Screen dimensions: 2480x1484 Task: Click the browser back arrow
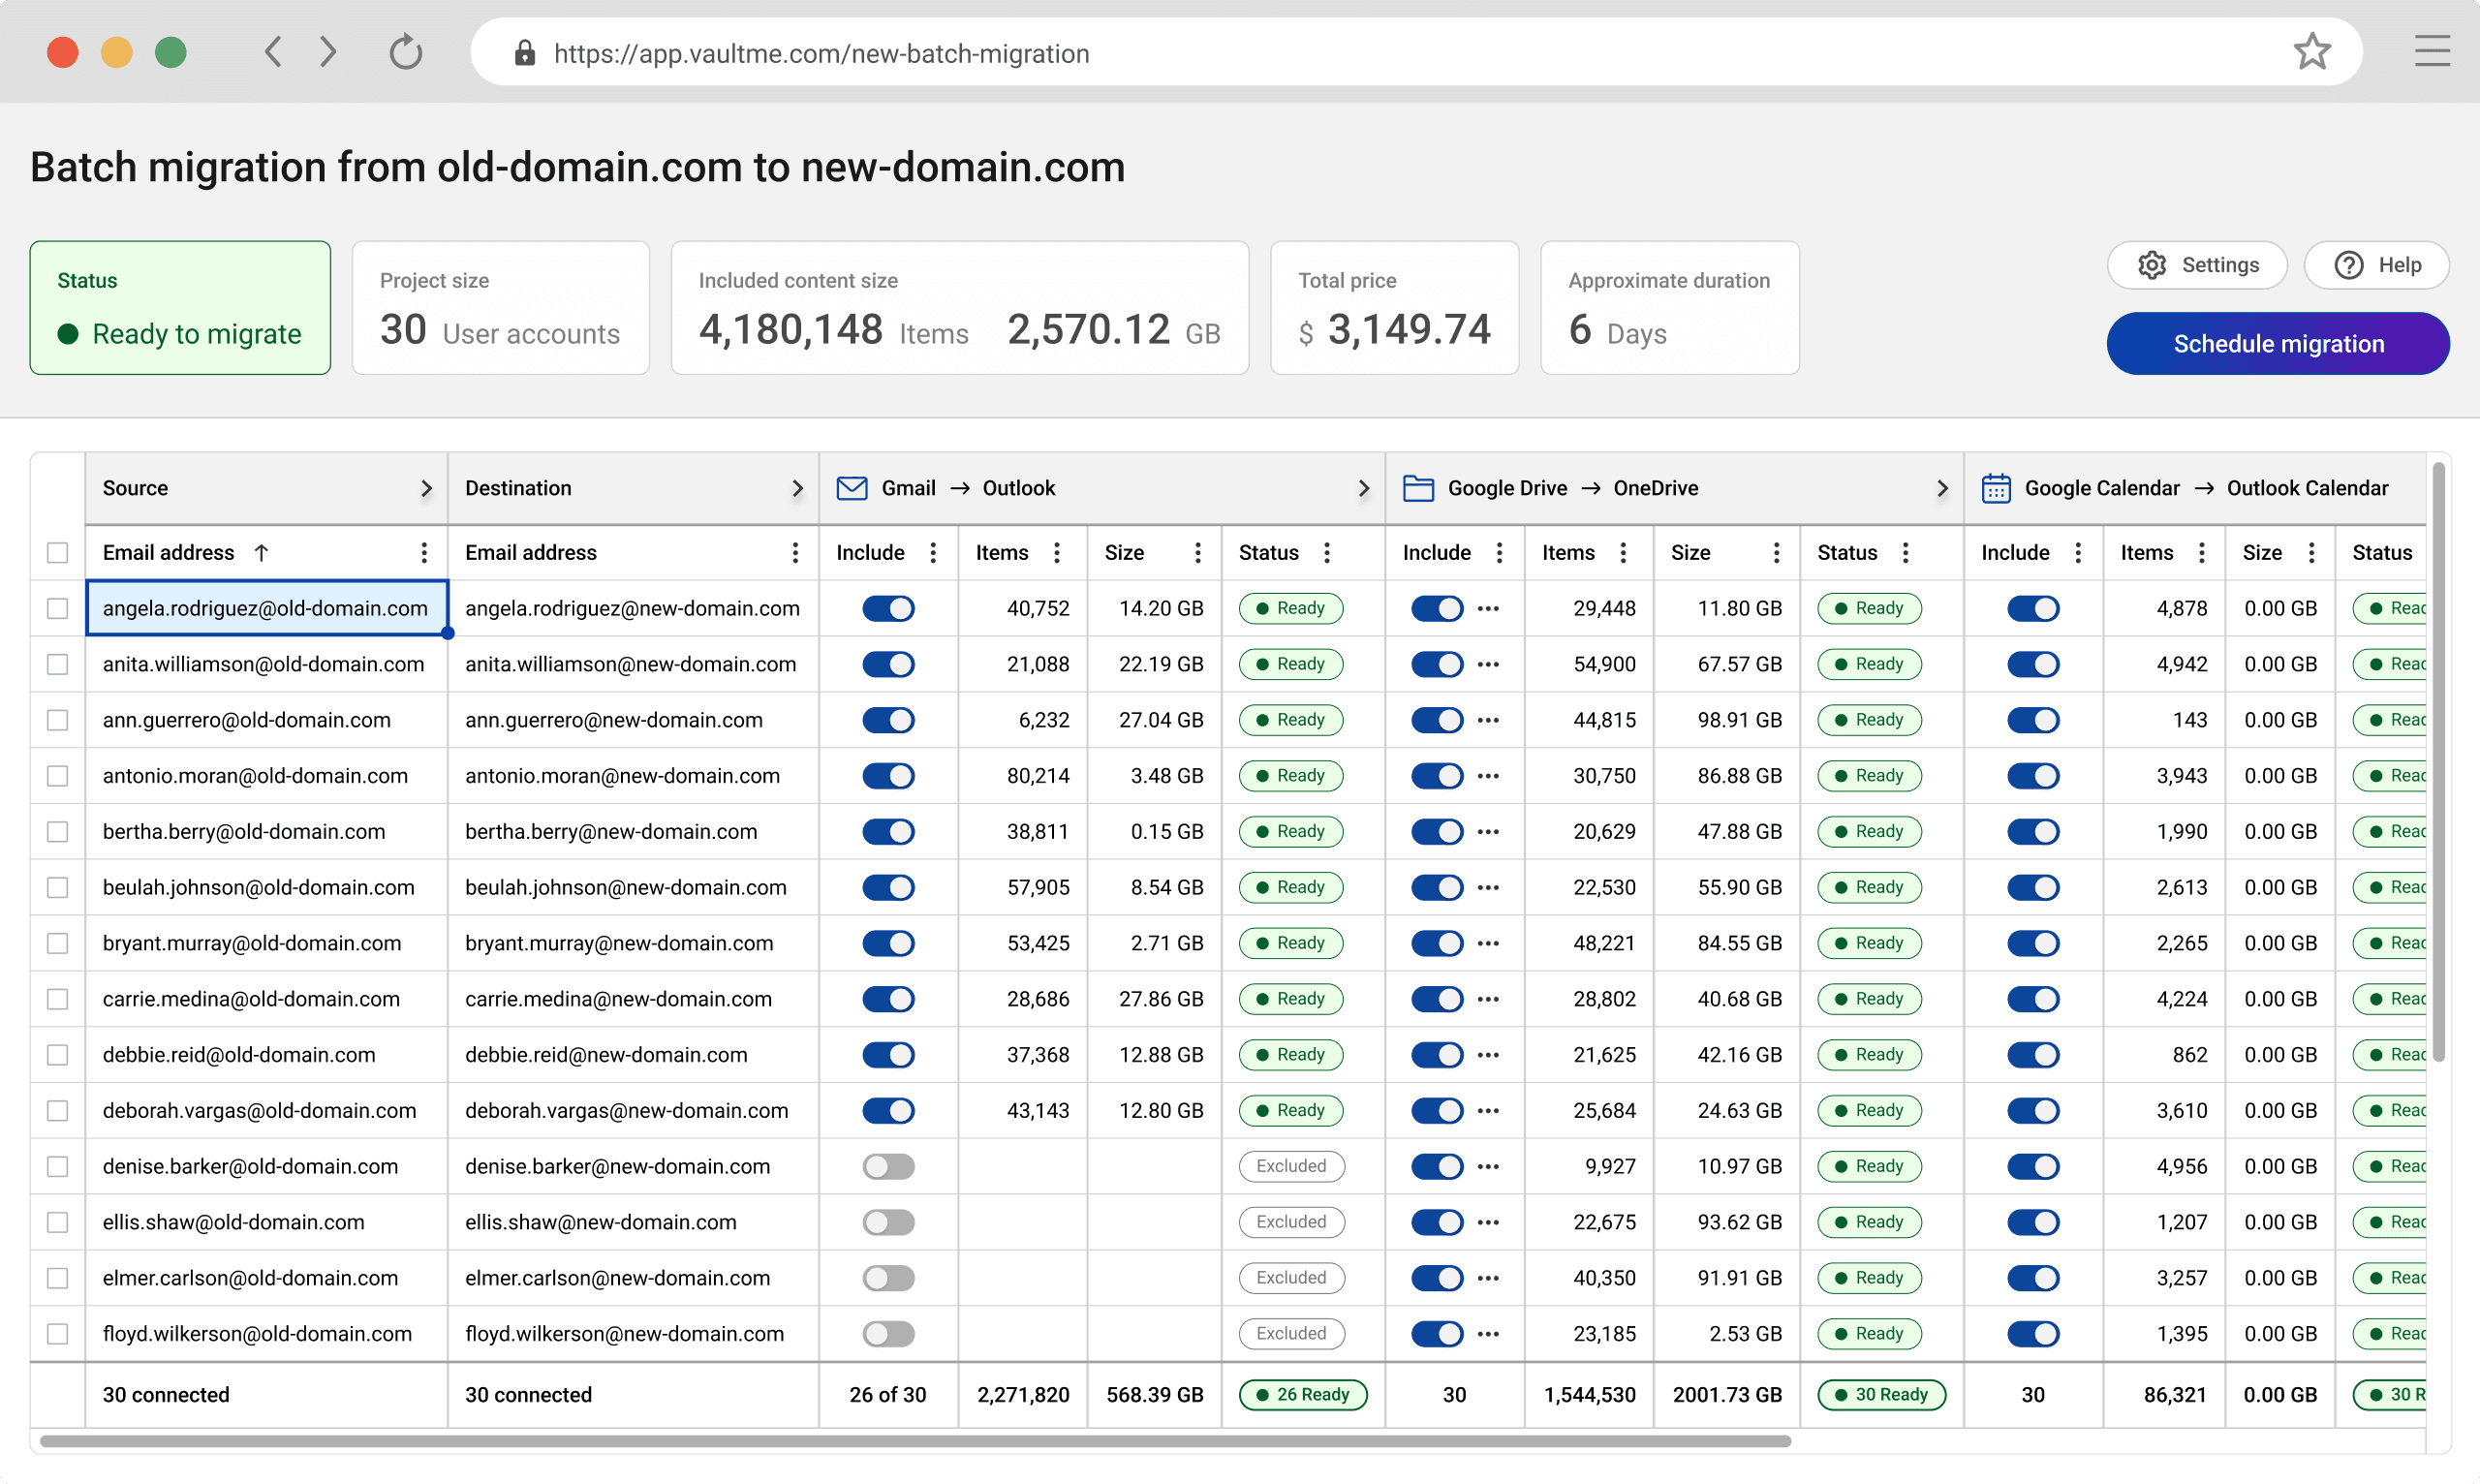pyautogui.click(x=273, y=52)
